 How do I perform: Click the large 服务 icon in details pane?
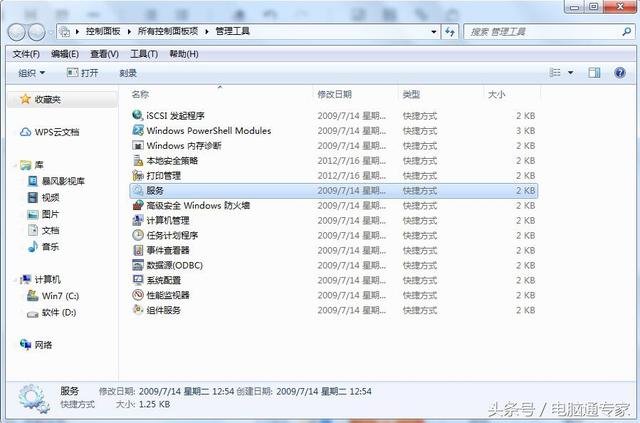click(33, 398)
